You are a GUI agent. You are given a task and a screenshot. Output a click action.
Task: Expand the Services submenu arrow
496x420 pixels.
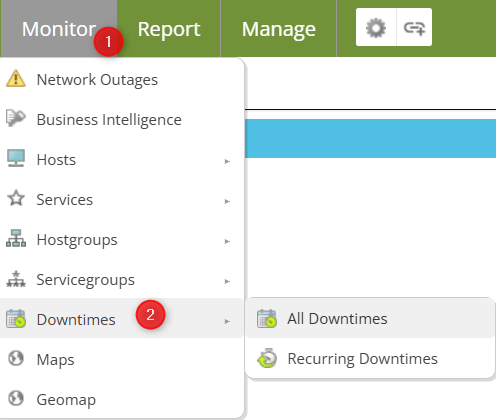[227, 201]
